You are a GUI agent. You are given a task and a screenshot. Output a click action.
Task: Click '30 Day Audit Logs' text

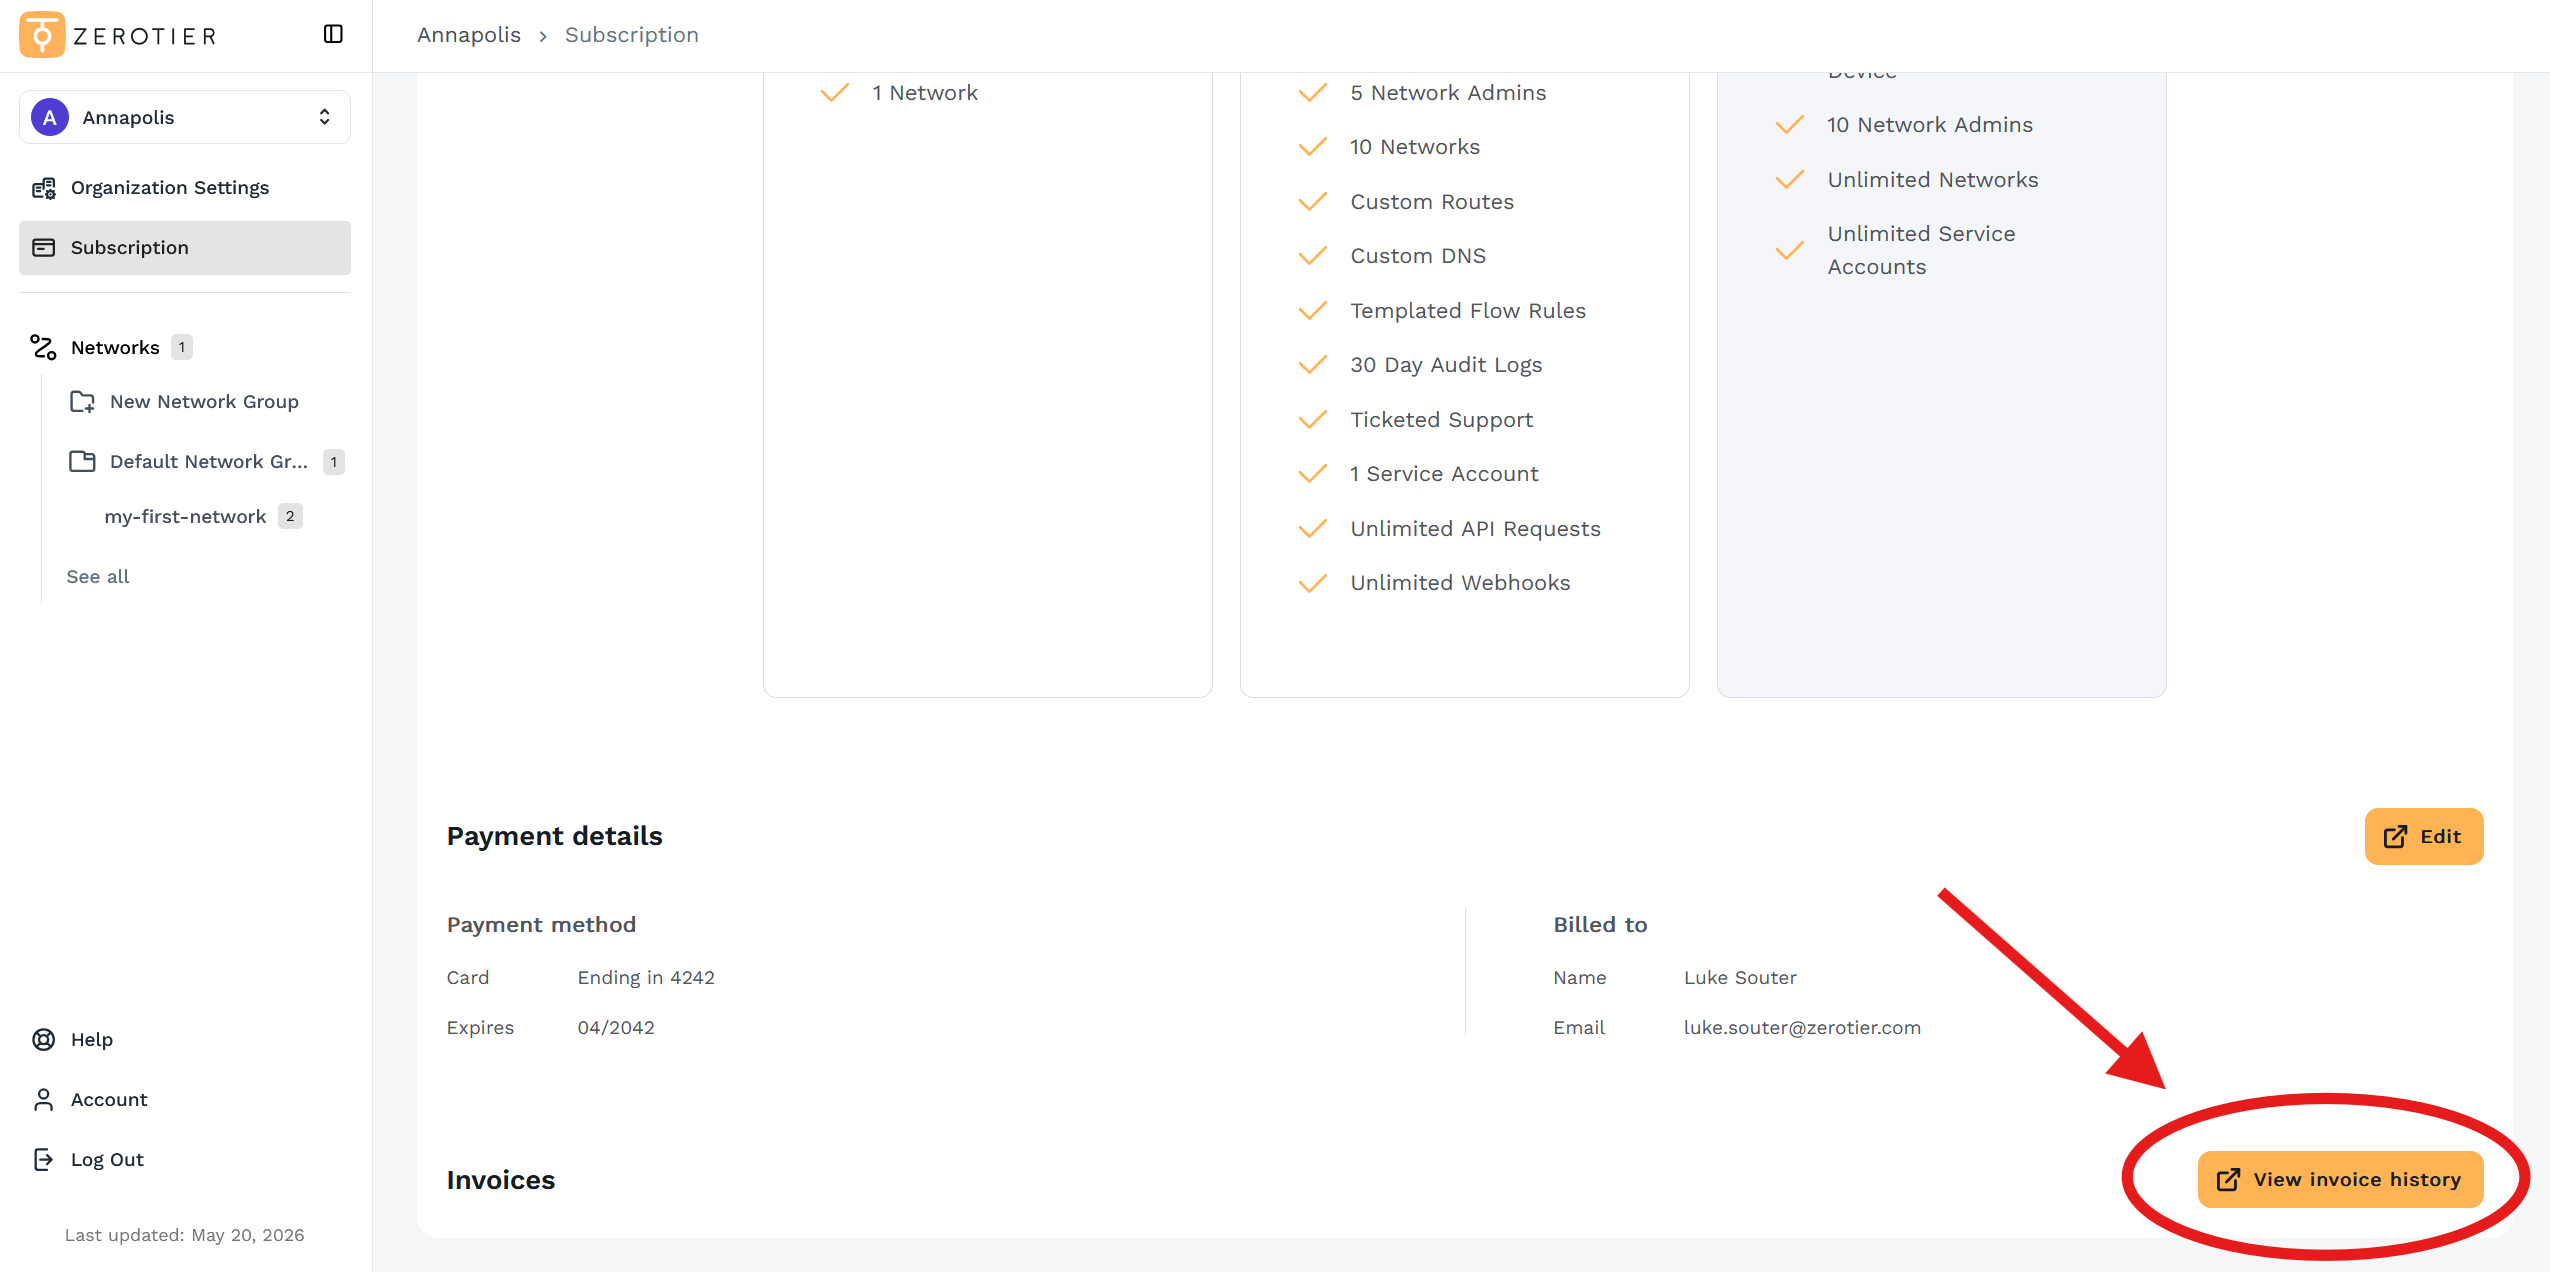[1446, 365]
